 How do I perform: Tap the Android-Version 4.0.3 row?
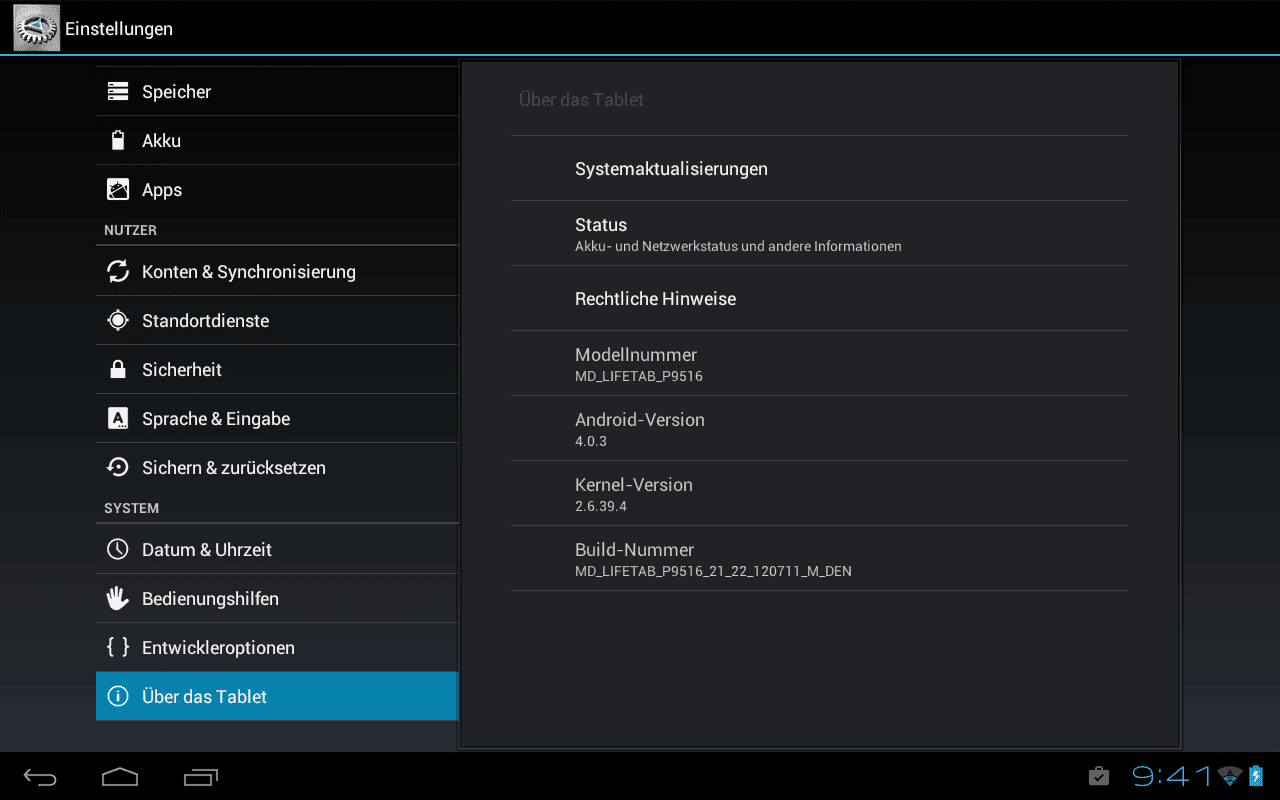[x=819, y=428]
